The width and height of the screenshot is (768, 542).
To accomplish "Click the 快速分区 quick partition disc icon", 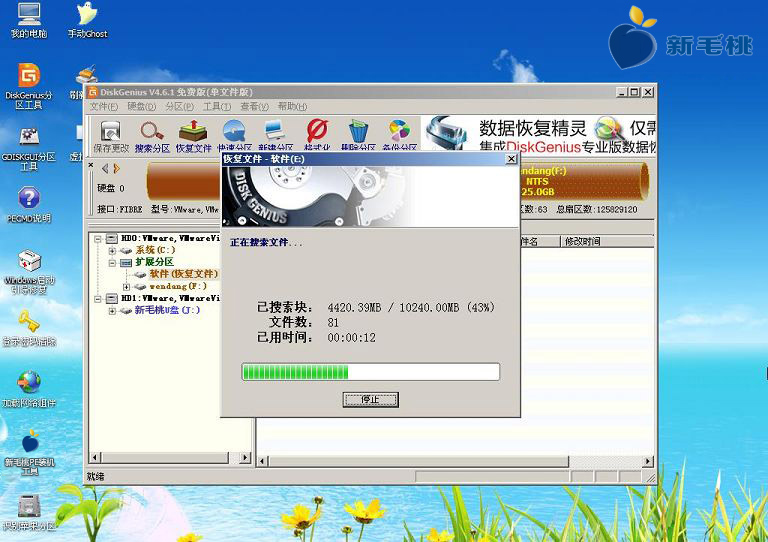I will [x=235, y=135].
